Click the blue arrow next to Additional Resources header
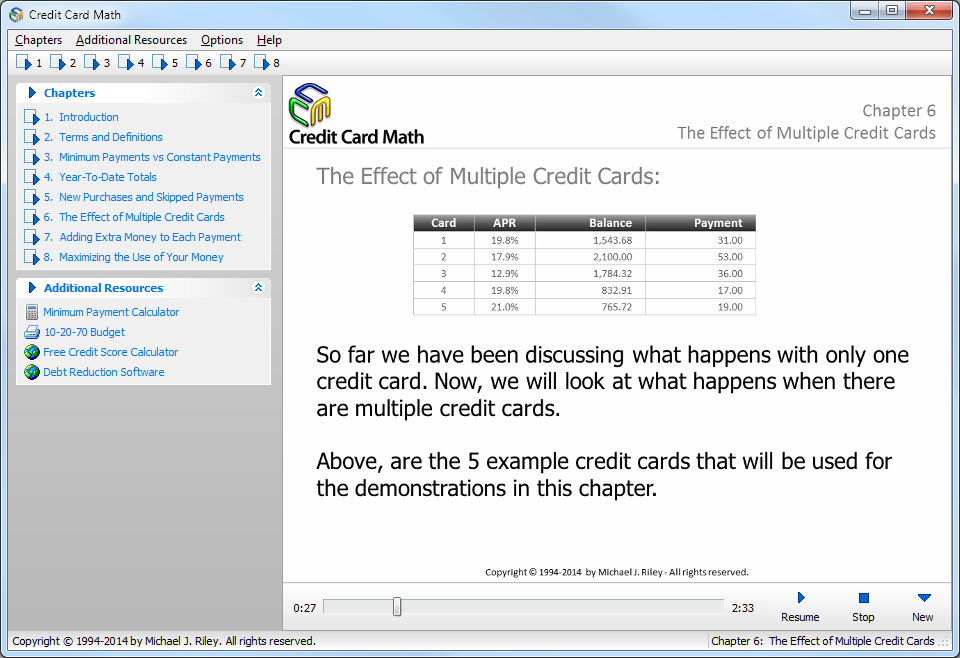The image size is (960, 658). [x=32, y=288]
